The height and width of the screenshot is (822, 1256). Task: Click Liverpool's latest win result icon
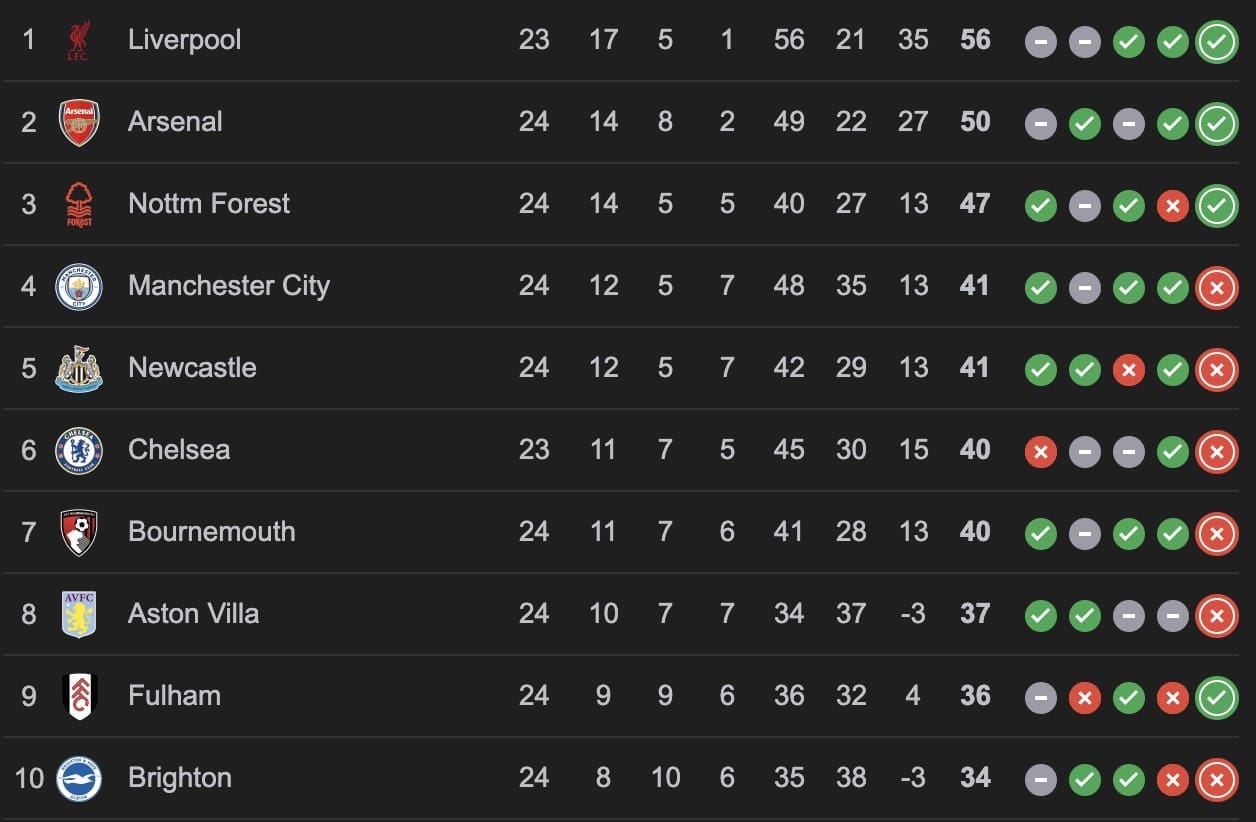(x=1217, y=41)
